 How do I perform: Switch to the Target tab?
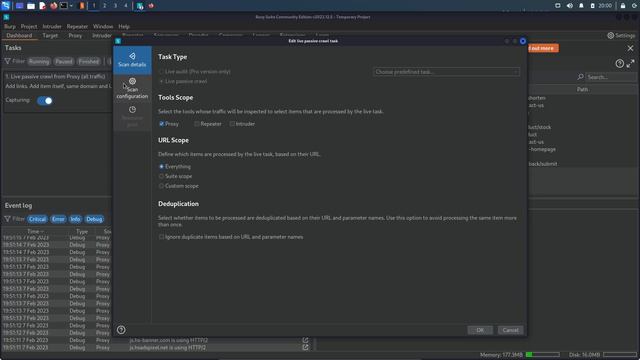[x=50, y=36]
